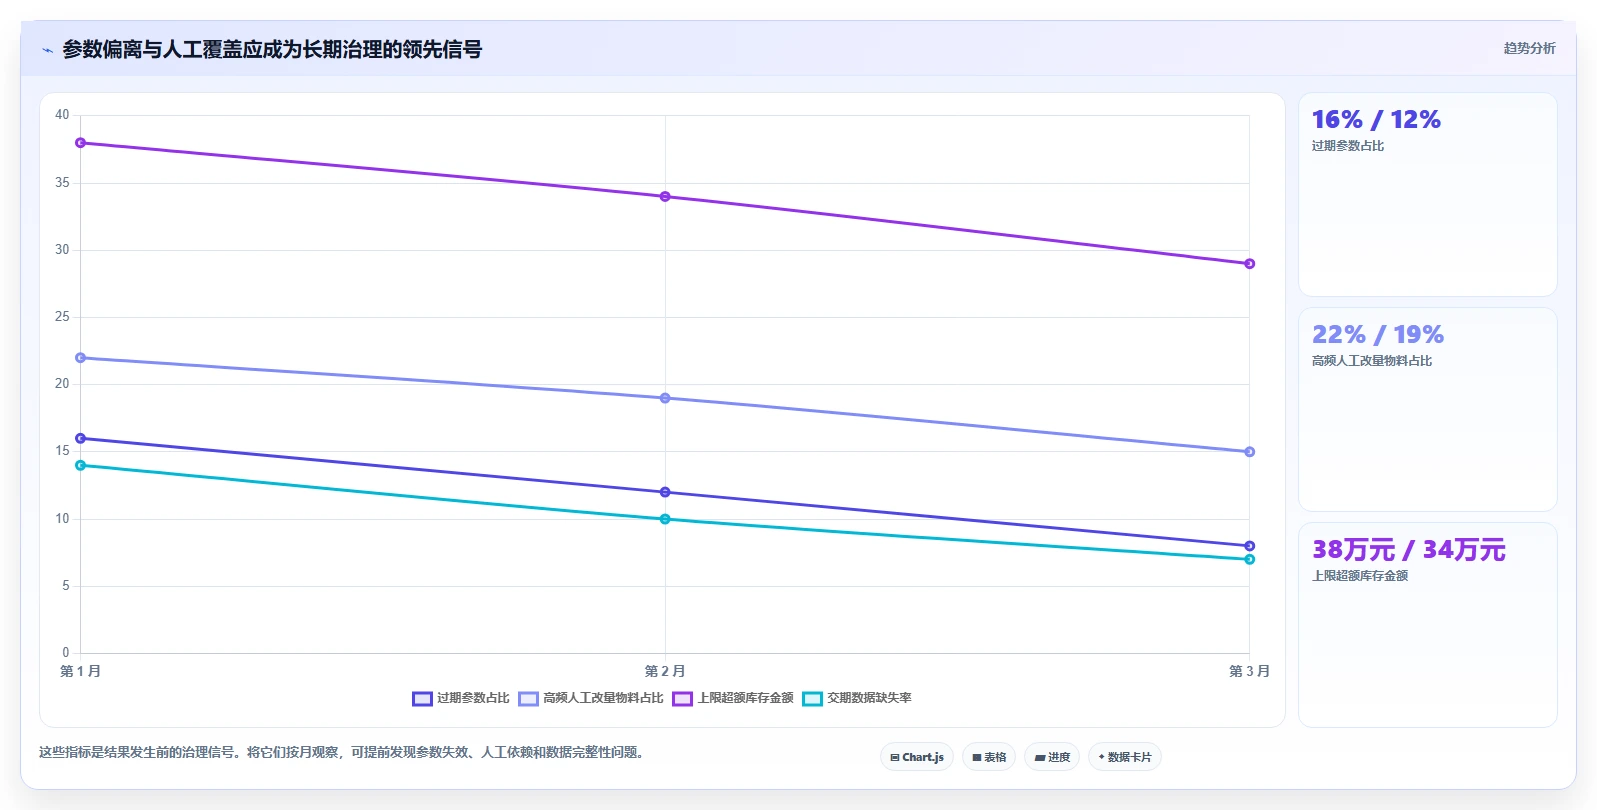Click the pulse icon beside the panel title
Screen dimensions: 1597x810
(47, 49)
